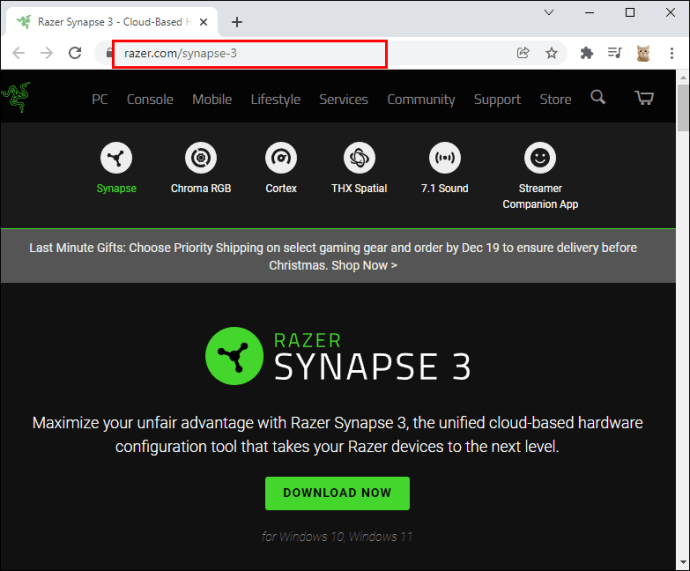690x571 pixels.
Task: Select the Streamer Companion App smiley icon
Action: point(540,157)
